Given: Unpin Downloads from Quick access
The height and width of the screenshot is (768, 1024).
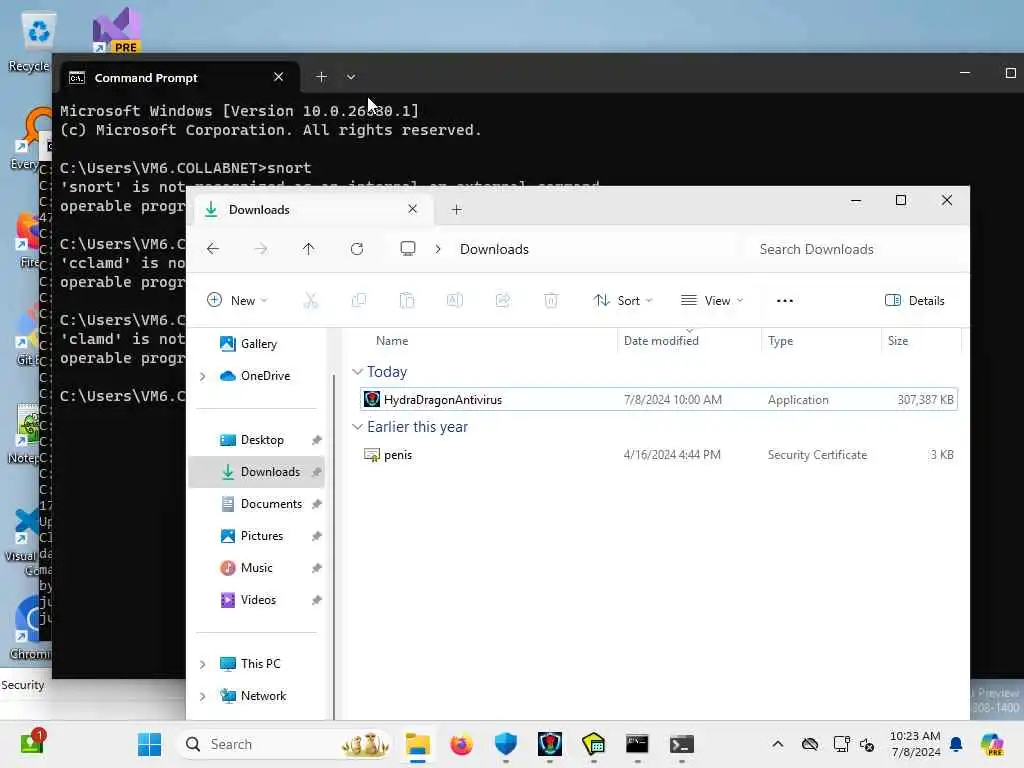Looking at the screenshot, I should (317, 472).
